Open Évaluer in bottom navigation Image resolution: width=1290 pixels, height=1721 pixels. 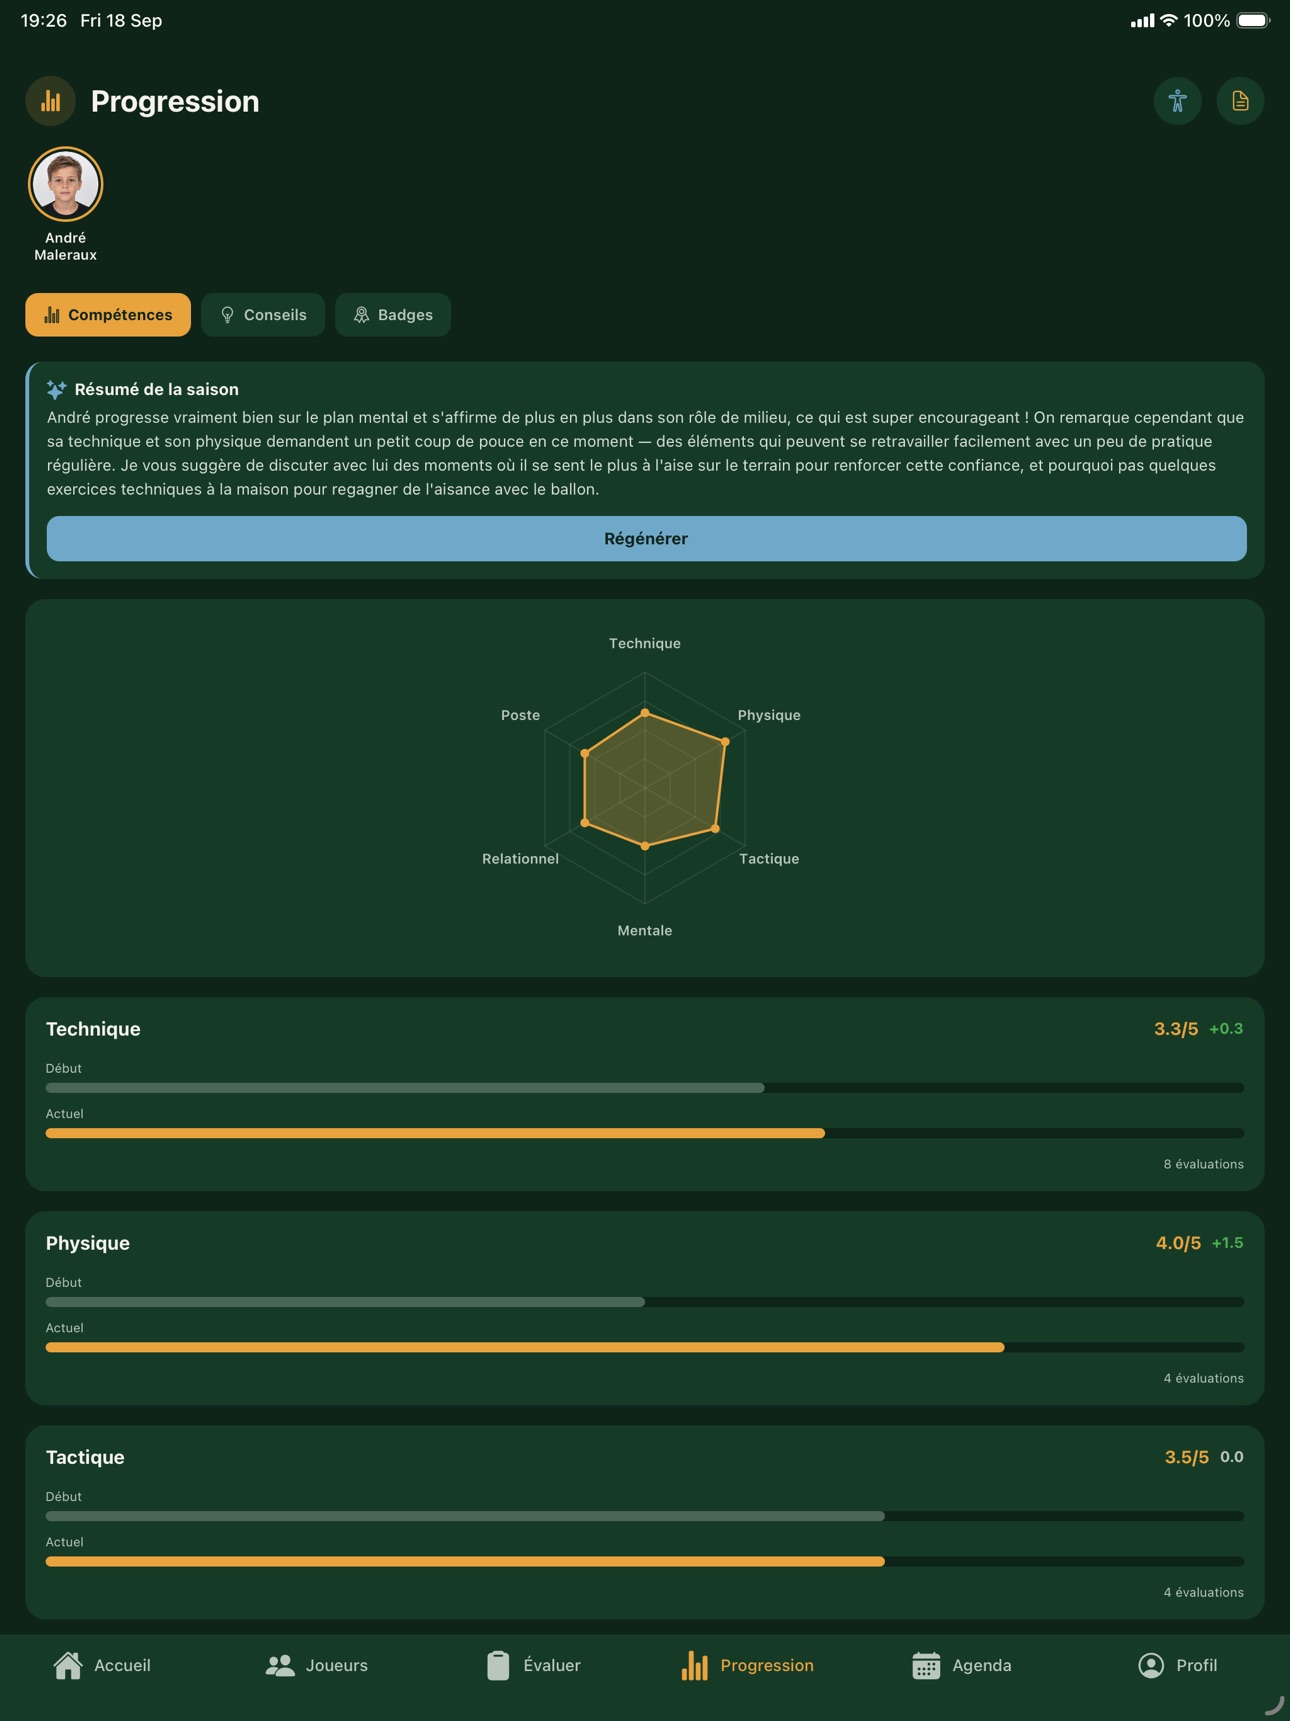[533, 1665]
